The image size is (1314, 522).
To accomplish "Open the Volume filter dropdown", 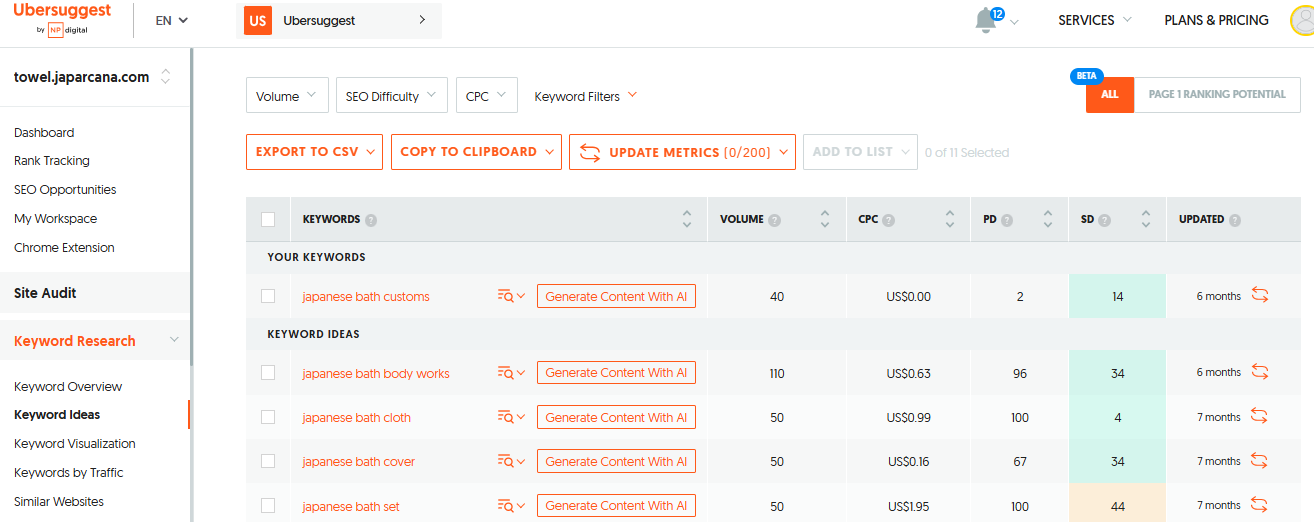I will pyautogui.click(x=286, y=96).
